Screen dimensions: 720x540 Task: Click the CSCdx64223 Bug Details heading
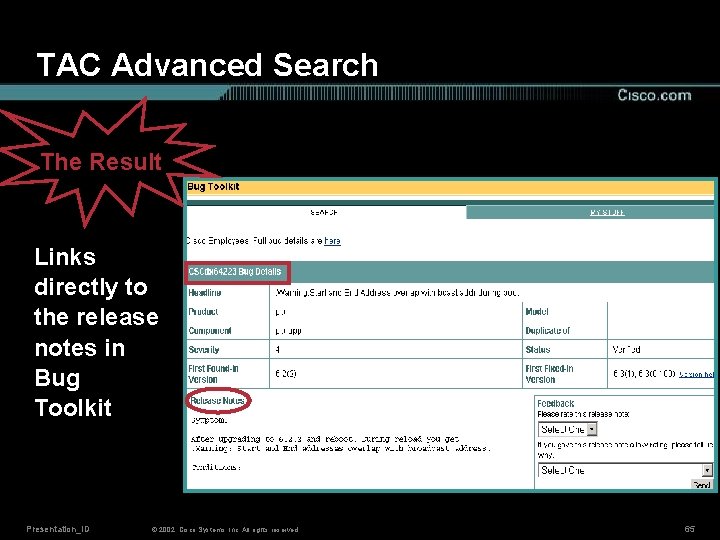click(235, 271)
